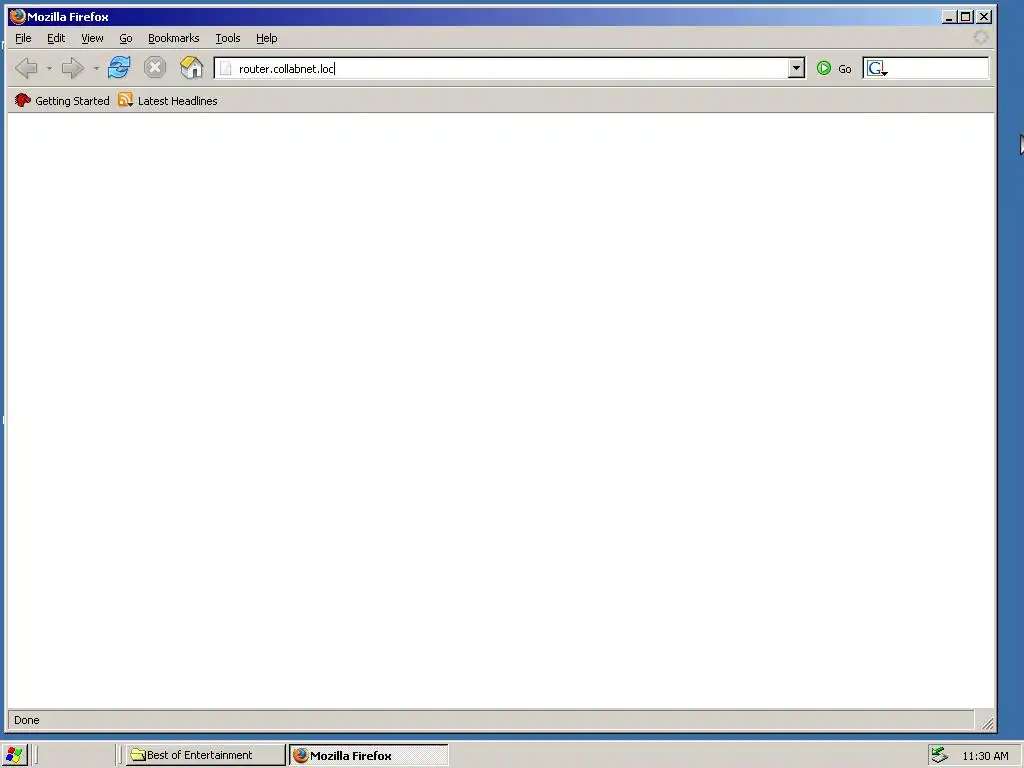Click the Done status bar text

pos(27,720)
